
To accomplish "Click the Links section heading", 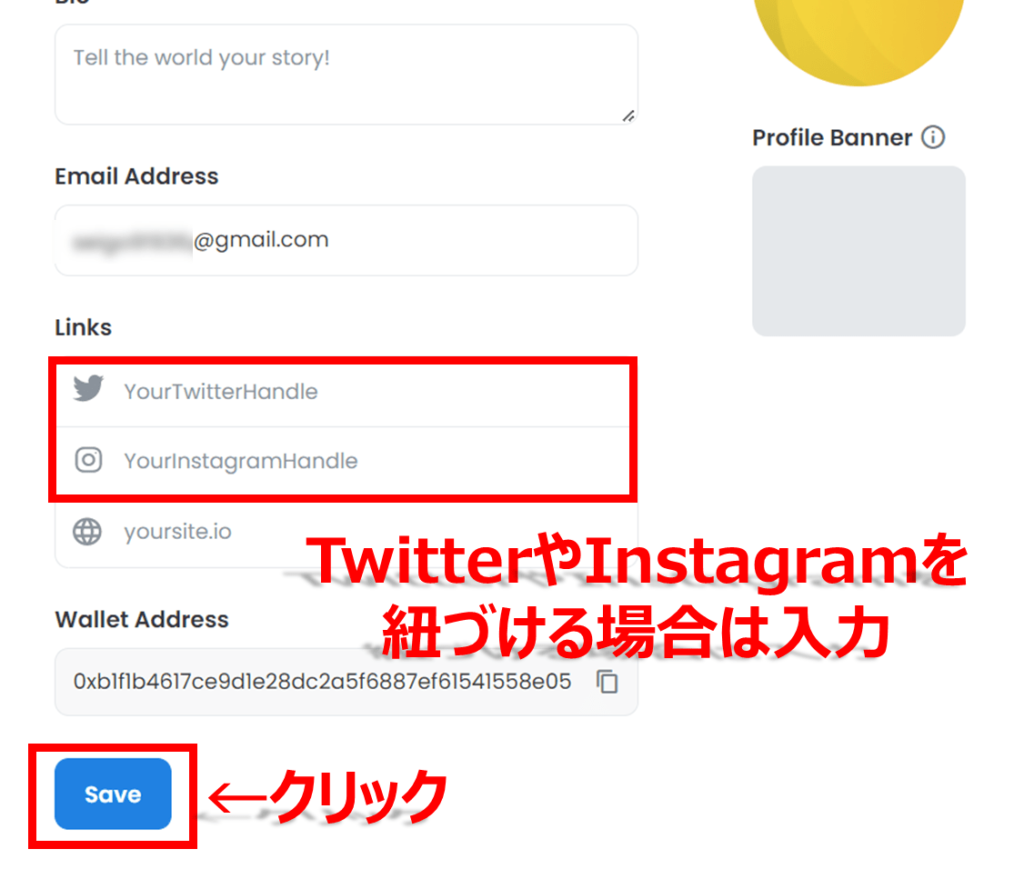I will tap(83, 327).
